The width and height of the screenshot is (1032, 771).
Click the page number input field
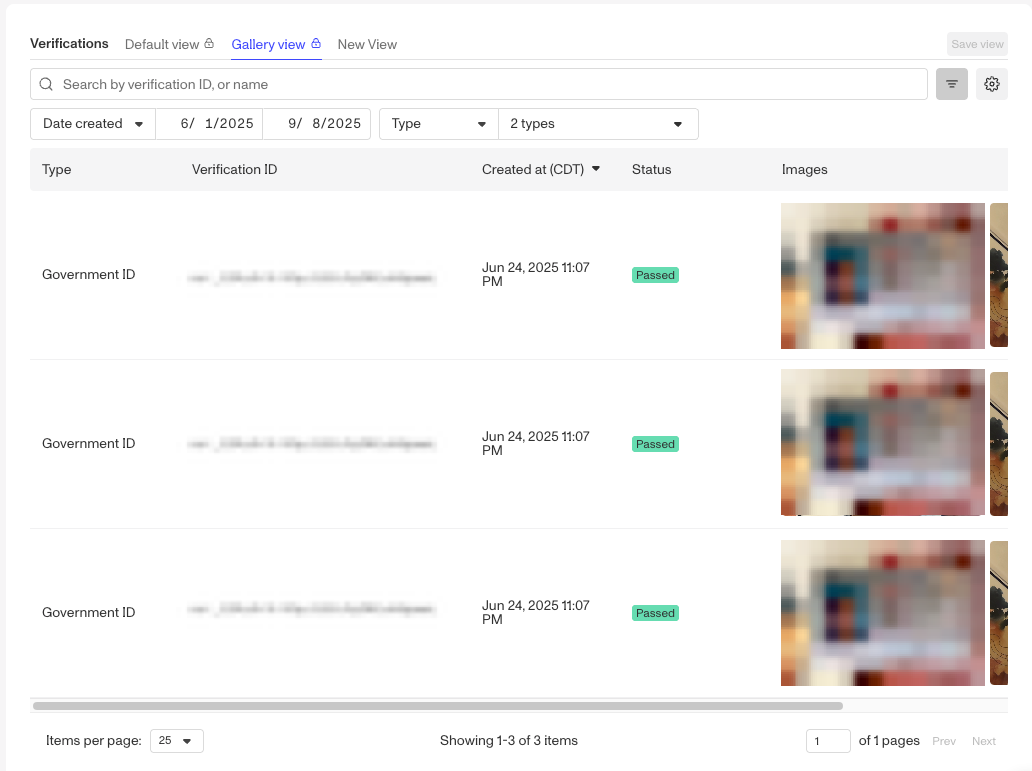pyautogui.click(x=828, y=741)
